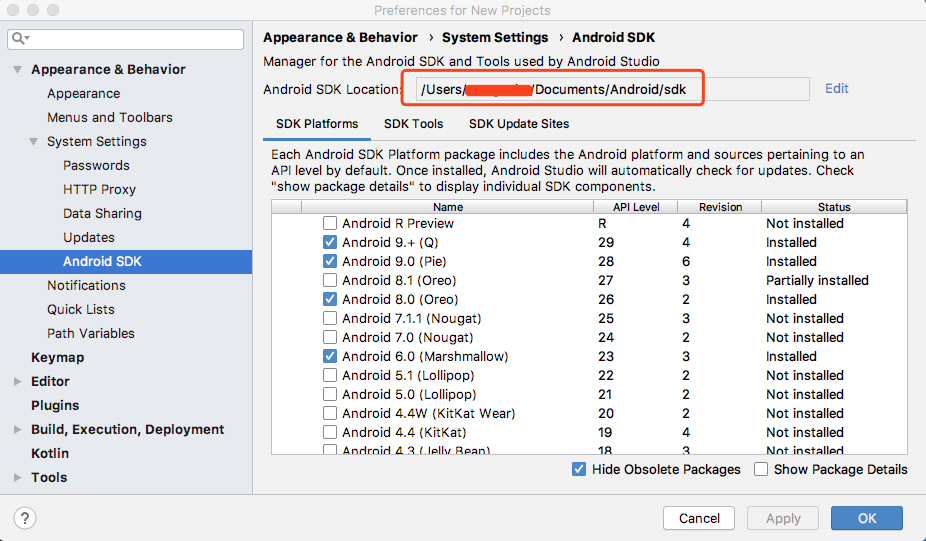926x541 pixels.
Task: Click the Edit link for SDK location
Action: coord(836,88)
